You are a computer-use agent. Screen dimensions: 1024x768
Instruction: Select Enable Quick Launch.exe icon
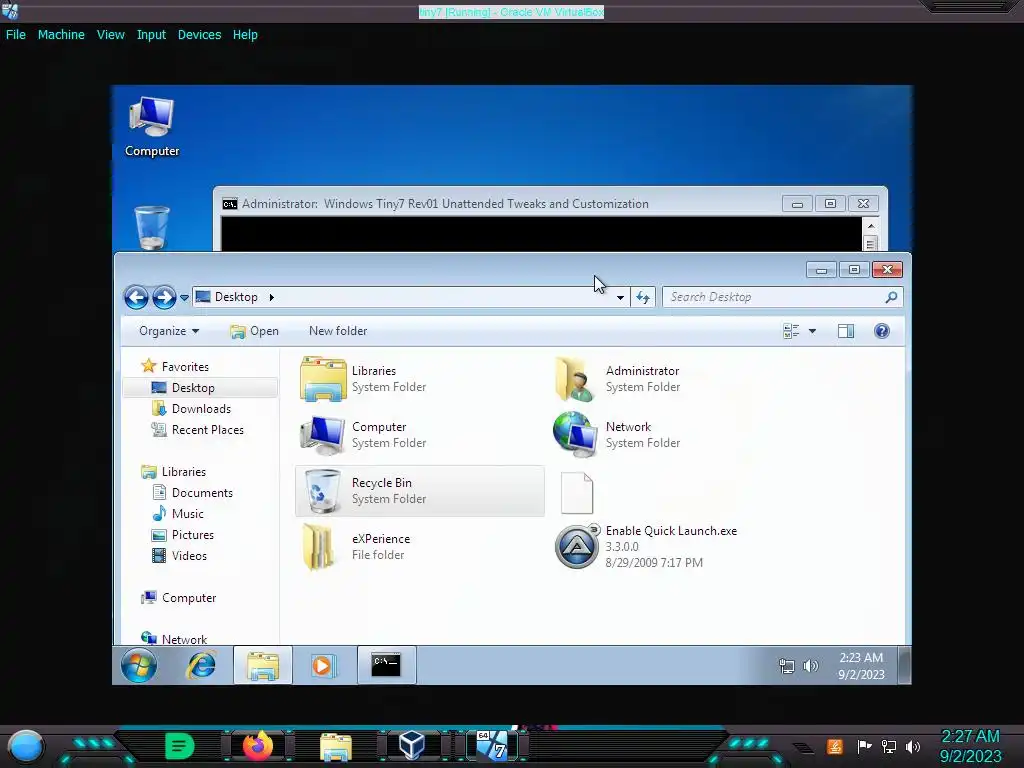pyautogui.click(x=576, y=547)
